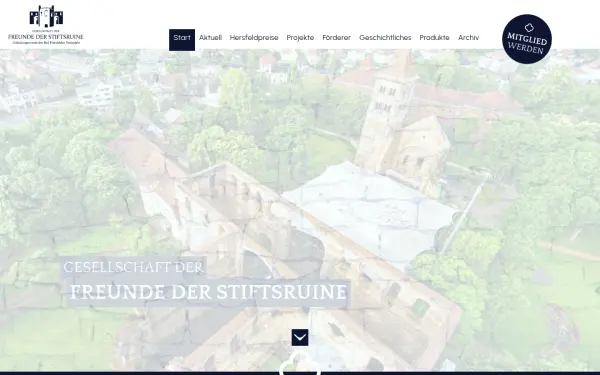
Task: Select Projekte in the navigation
Action: [300, 38]
